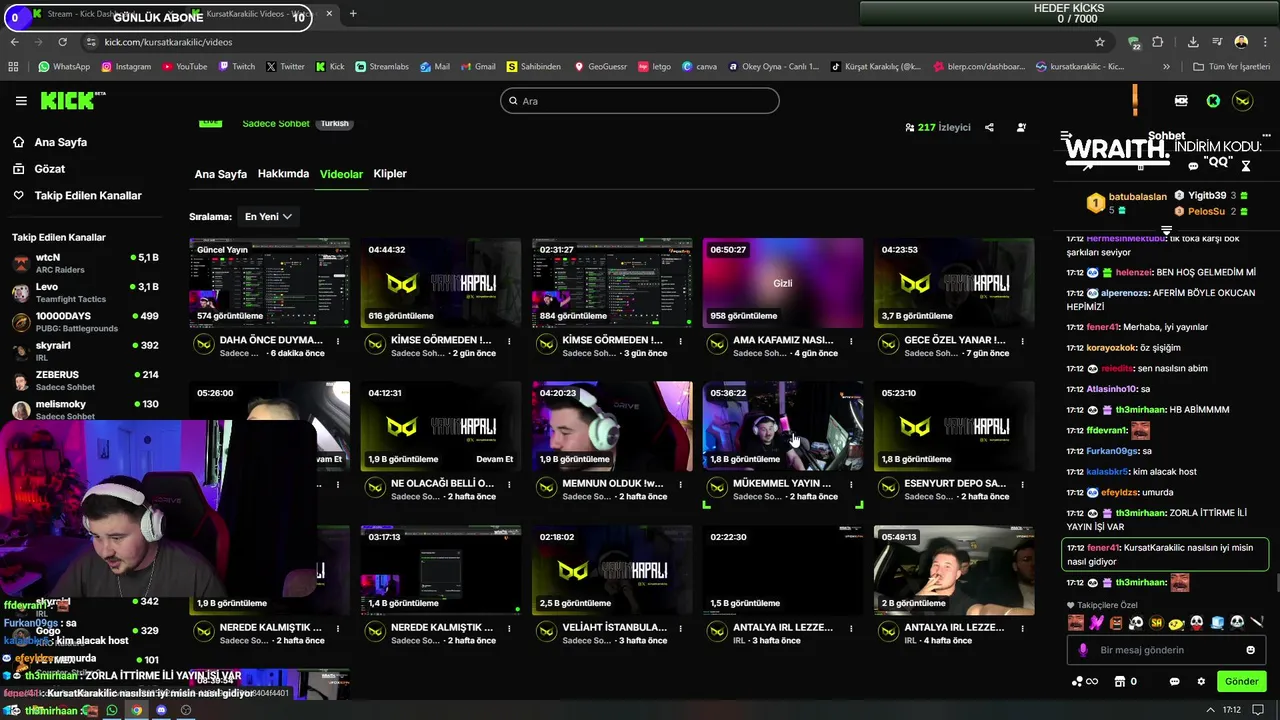Open the hamburger sidebar menu
The width and height of the screenshot is (1280, 720).
pos(21,101)
